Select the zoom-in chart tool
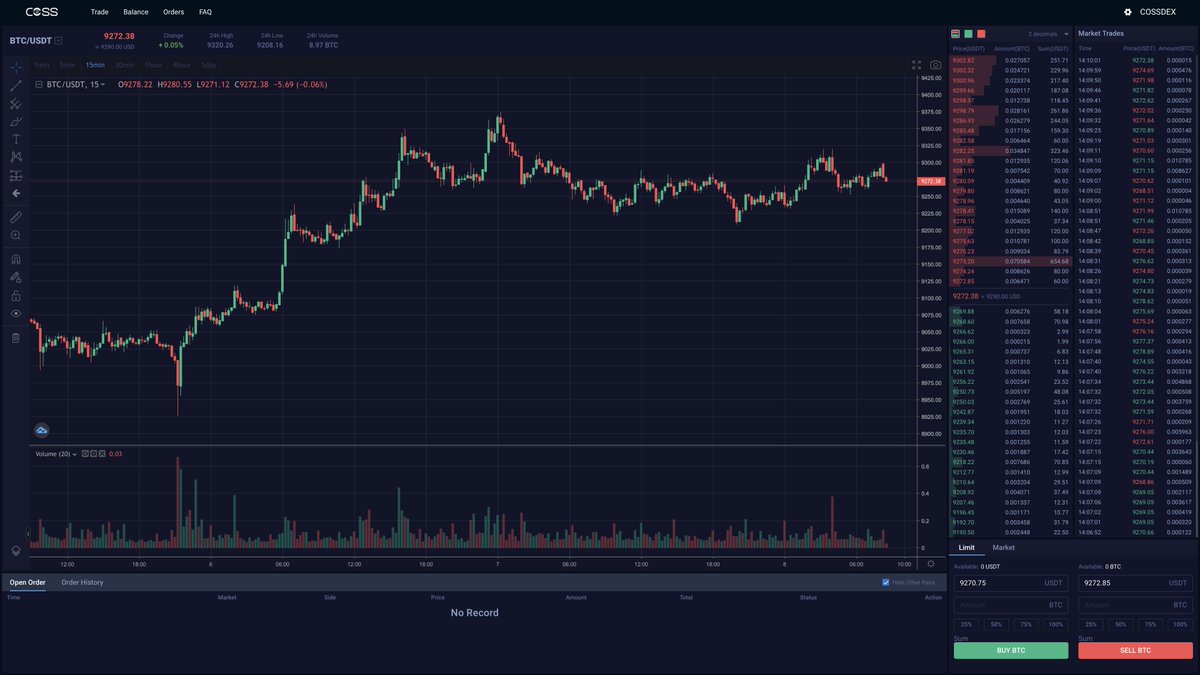 click(x=15, y=237)
